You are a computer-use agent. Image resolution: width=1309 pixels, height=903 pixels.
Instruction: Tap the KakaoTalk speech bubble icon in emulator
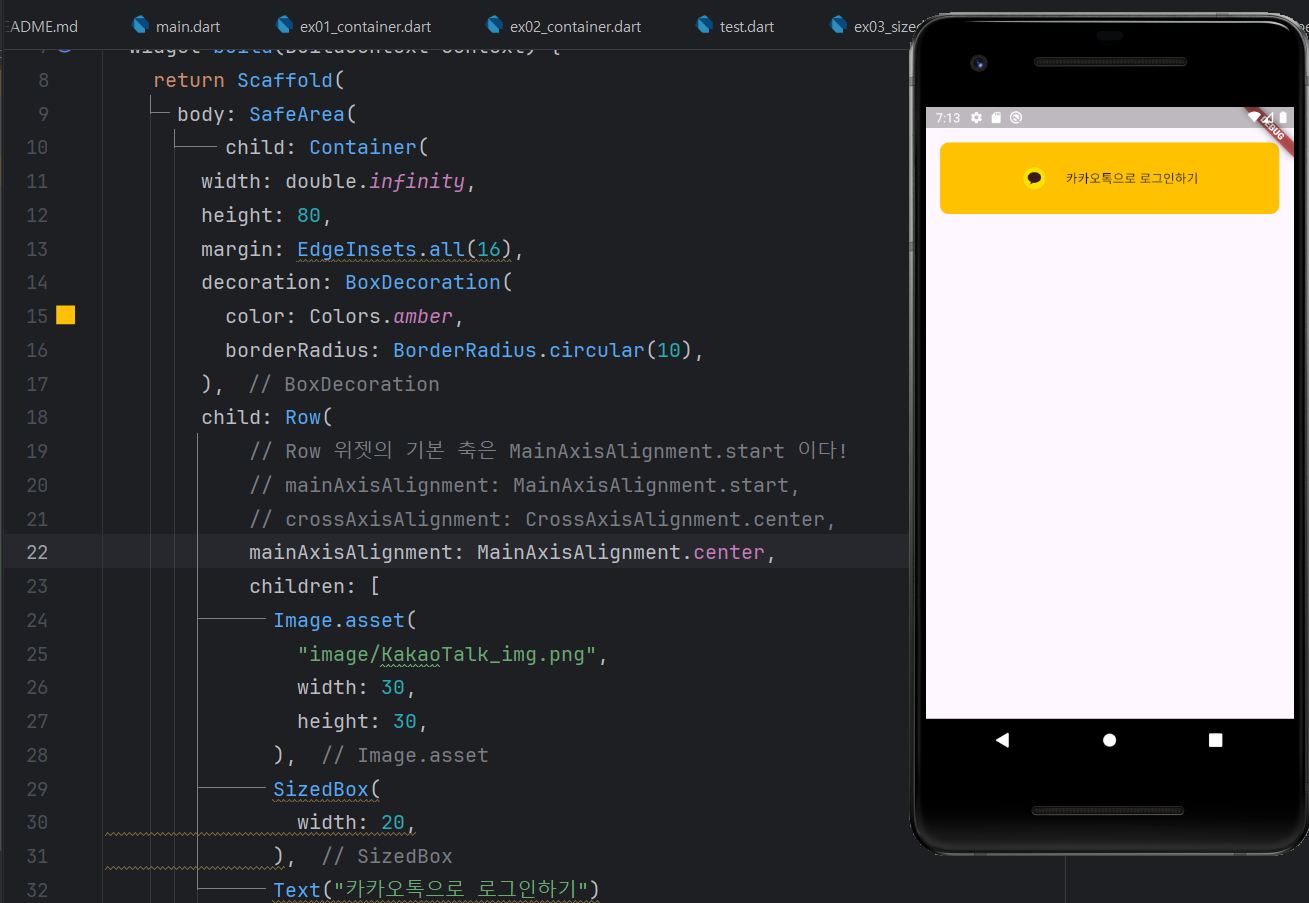click(x=1035, y=178)
